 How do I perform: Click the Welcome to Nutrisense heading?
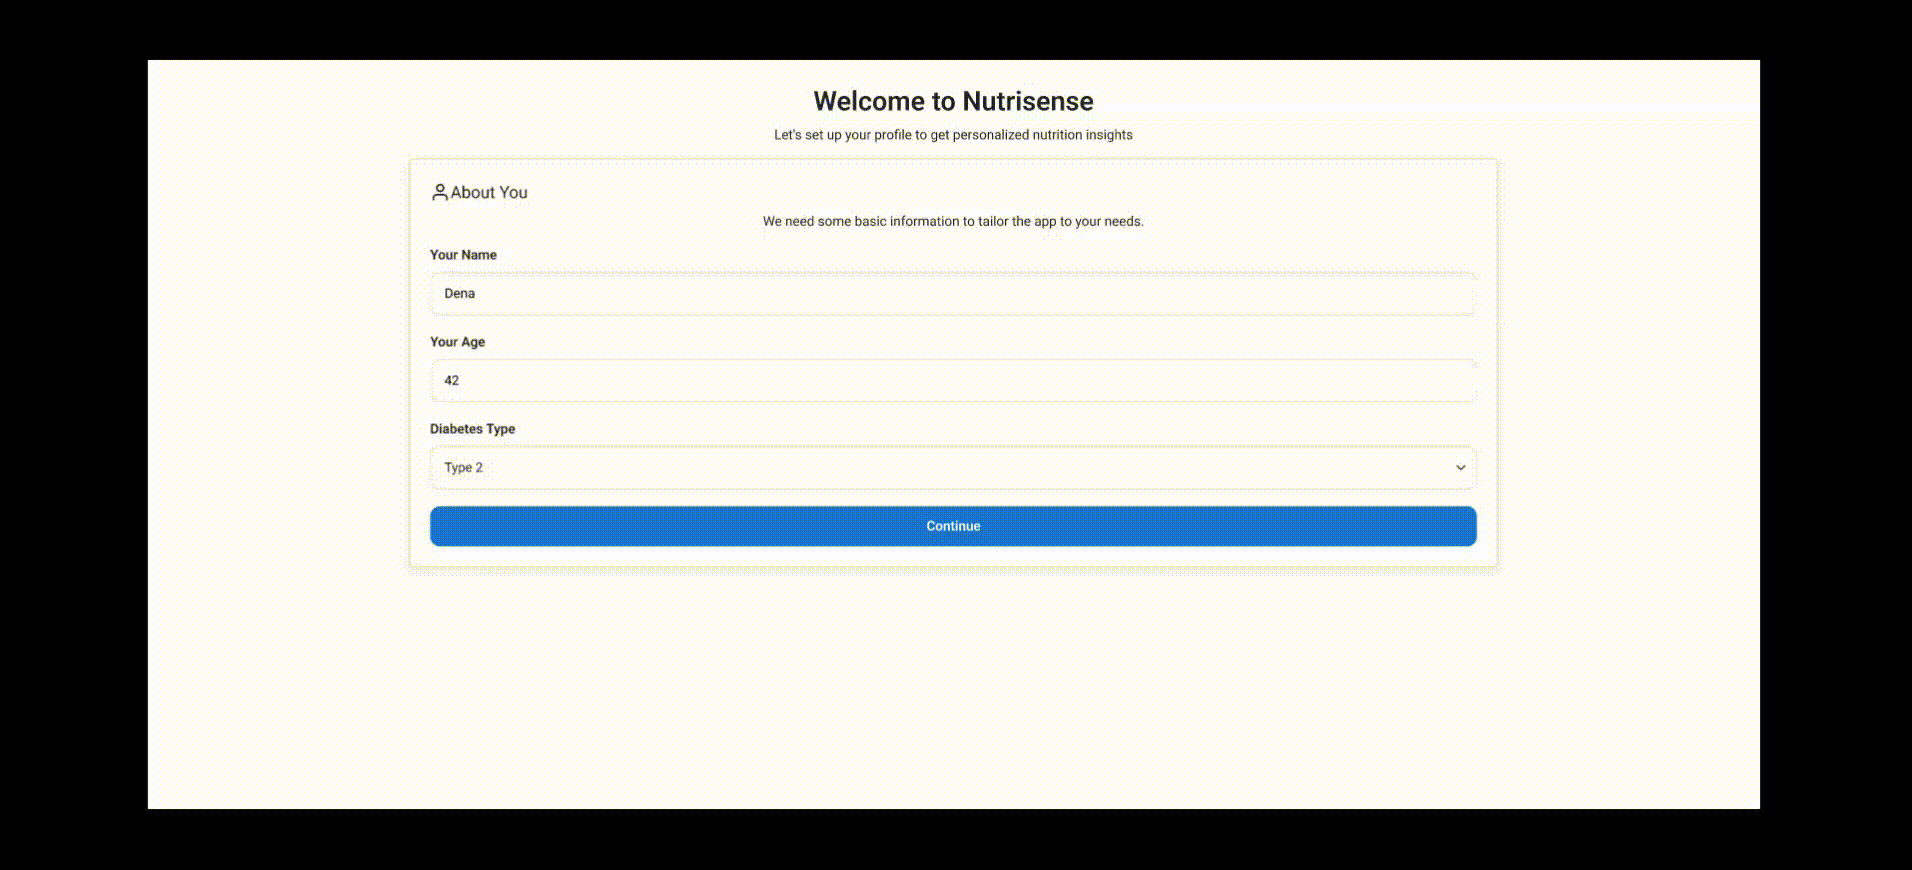pos(953,101)
